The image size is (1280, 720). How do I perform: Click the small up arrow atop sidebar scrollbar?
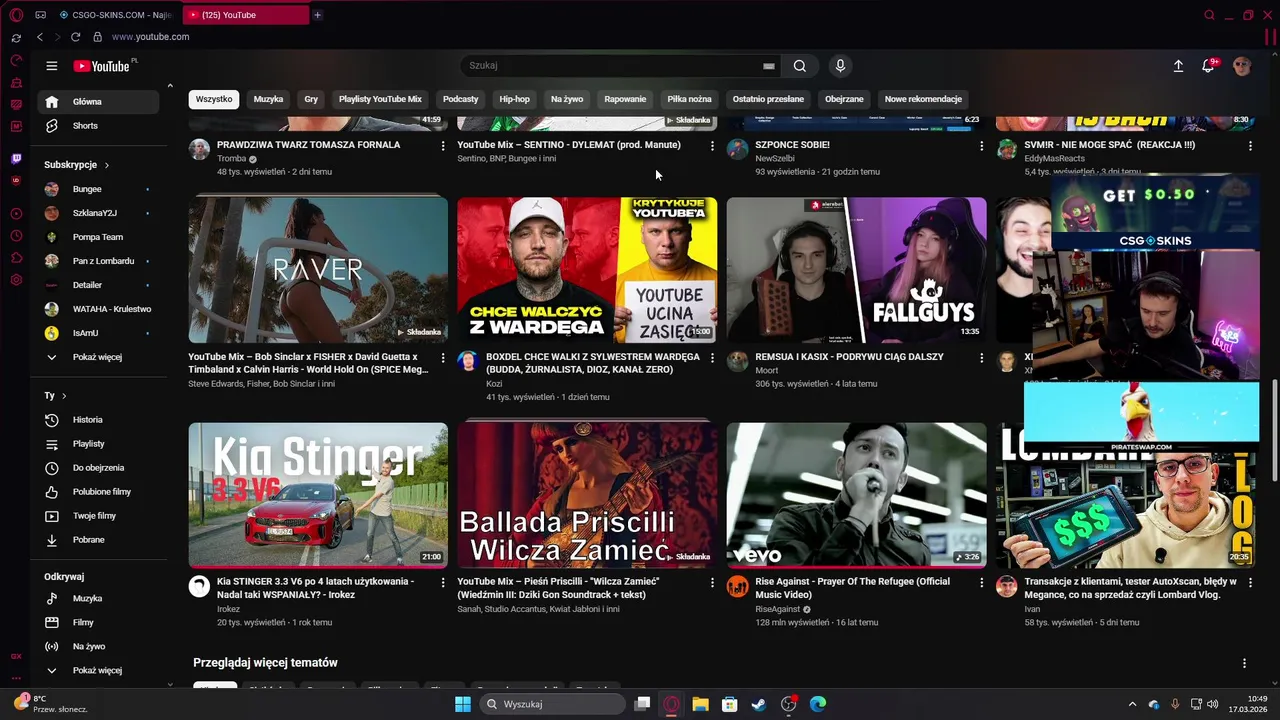coord(170,86)
